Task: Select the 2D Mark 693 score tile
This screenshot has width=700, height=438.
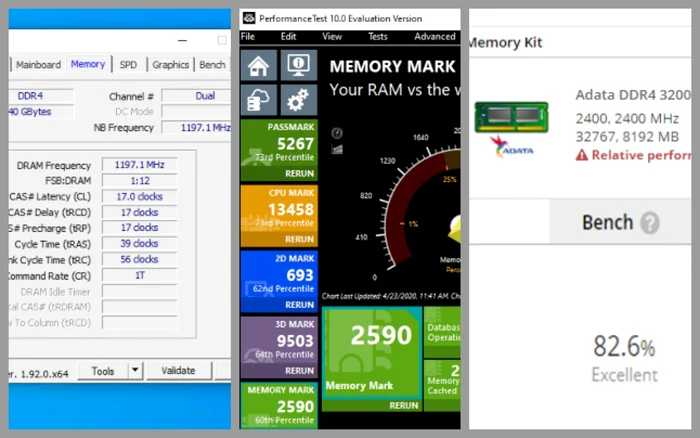Action: pos(279,281)
